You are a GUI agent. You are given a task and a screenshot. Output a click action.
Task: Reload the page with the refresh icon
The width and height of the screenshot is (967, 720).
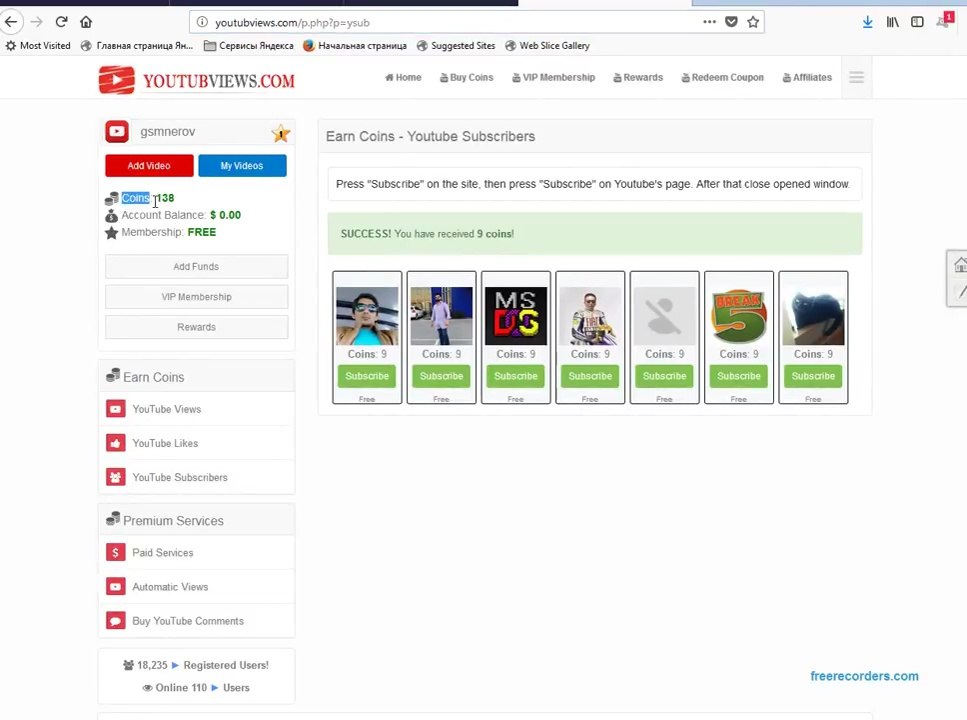(61, 22)
